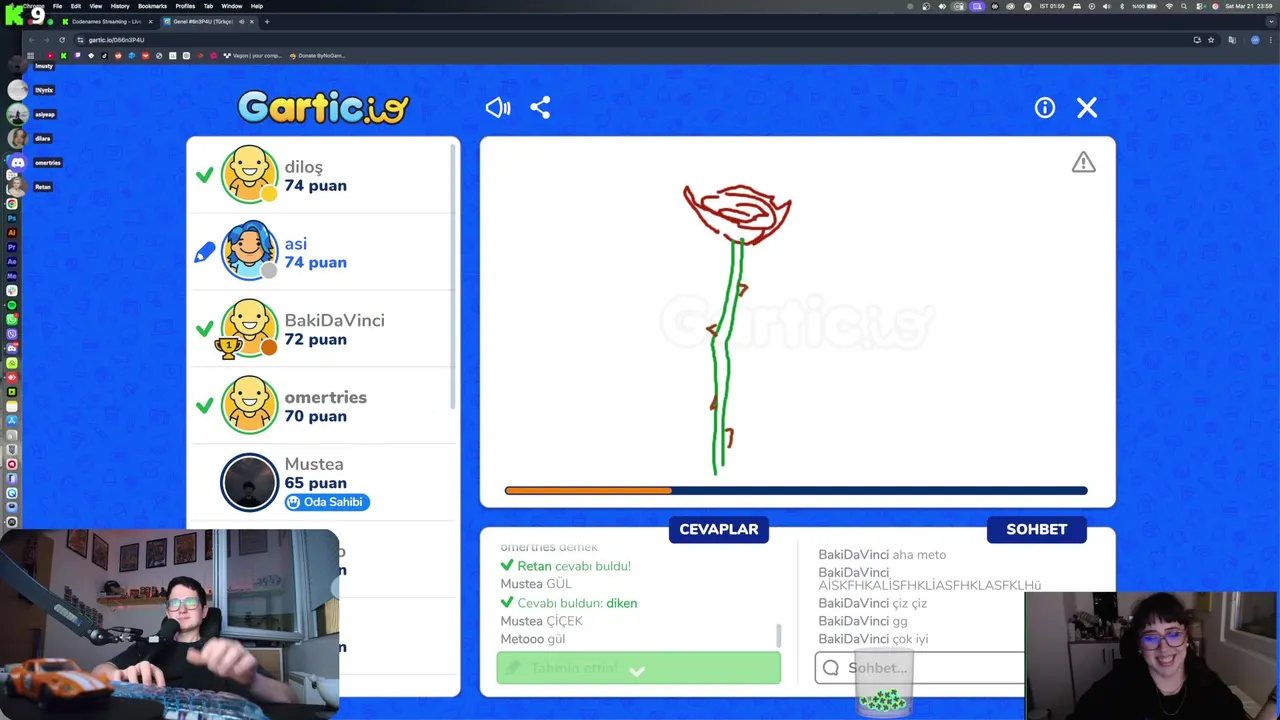Click the gartic.io address bar

[x=630, y=40]
